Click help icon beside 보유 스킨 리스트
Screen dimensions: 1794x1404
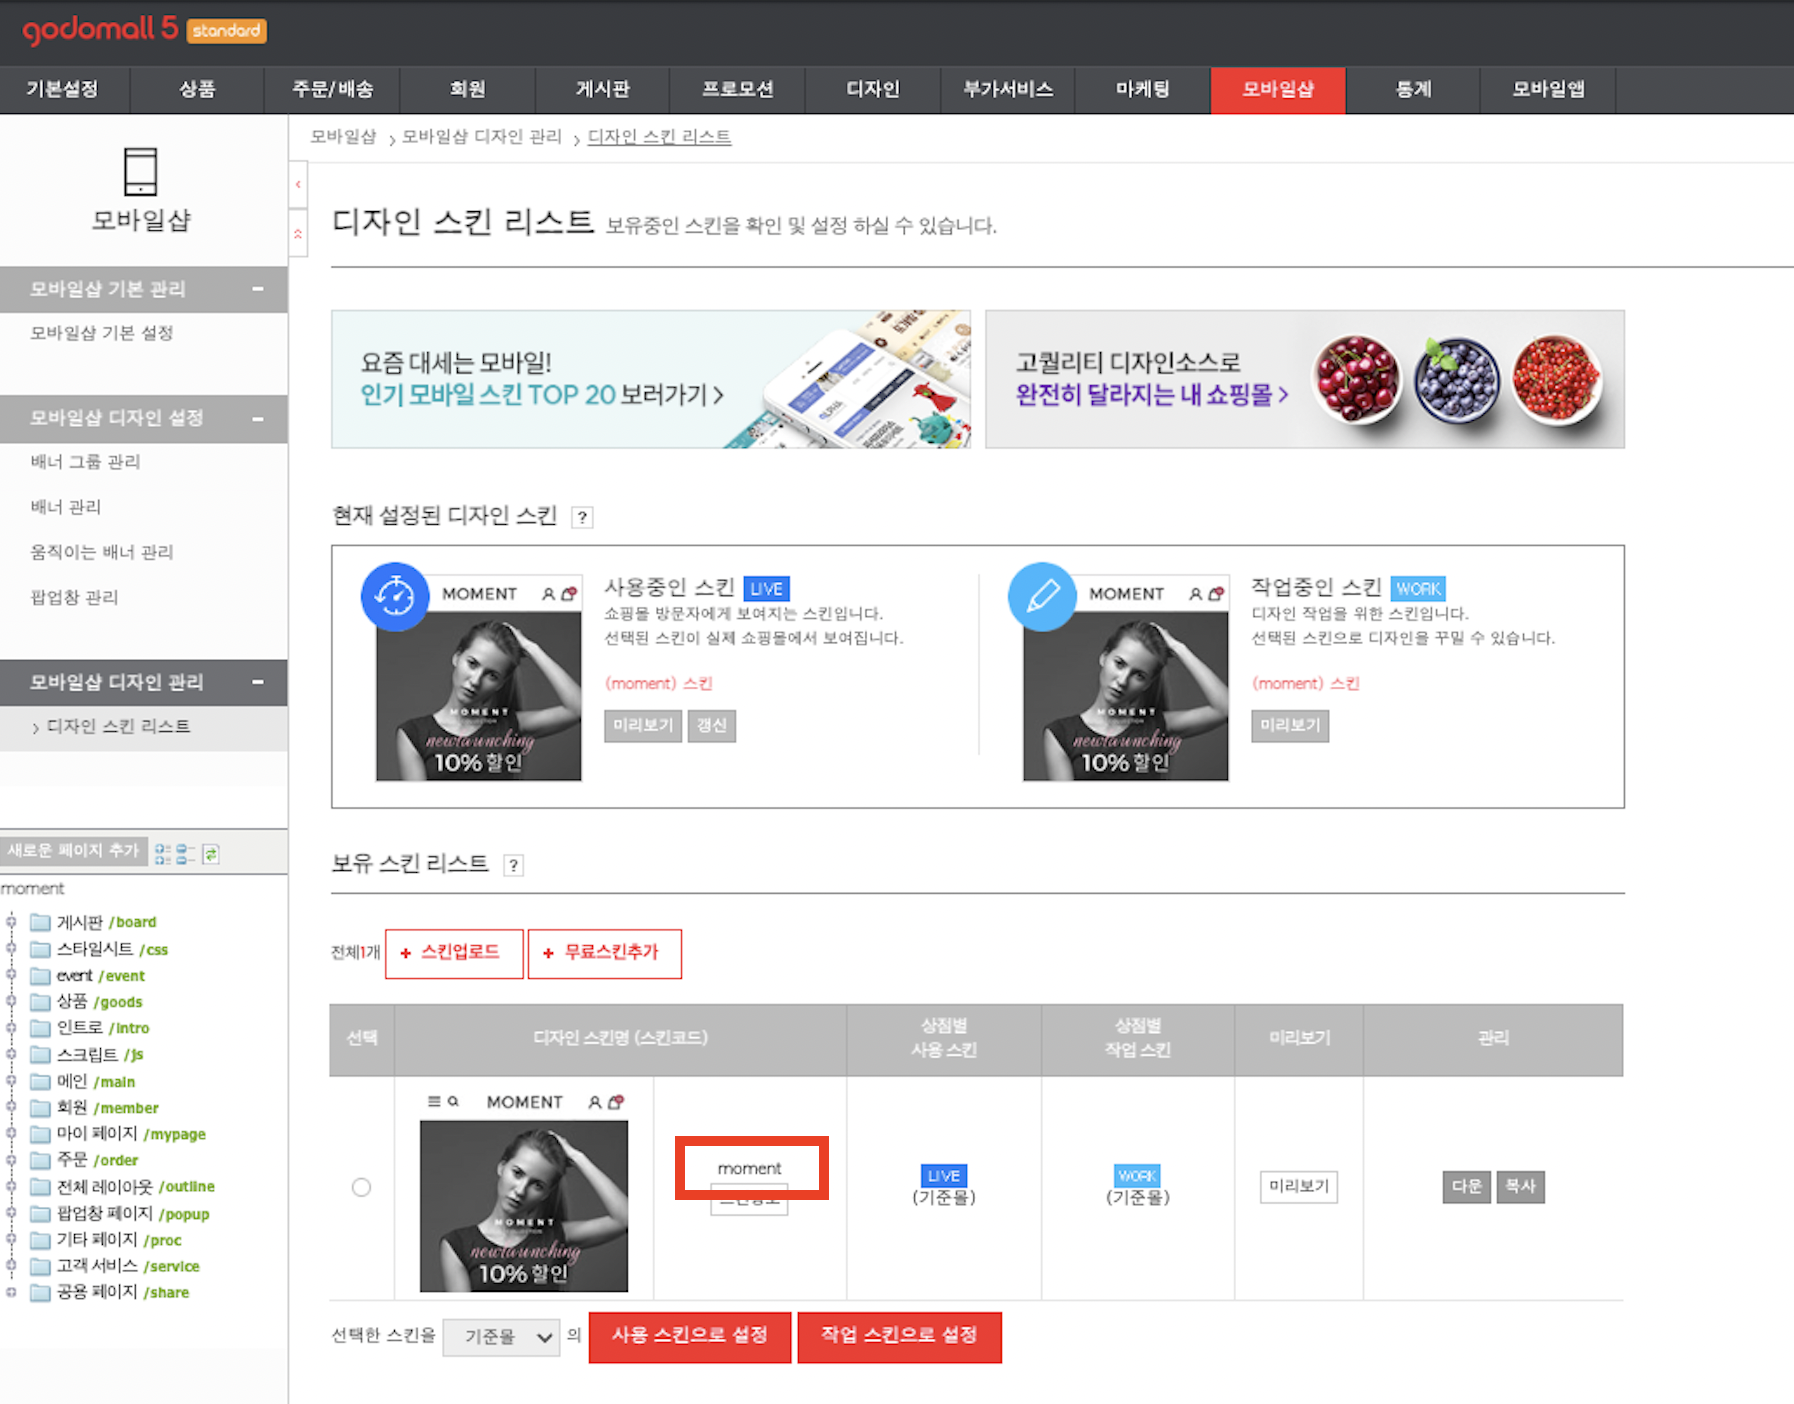coord(513,865)
